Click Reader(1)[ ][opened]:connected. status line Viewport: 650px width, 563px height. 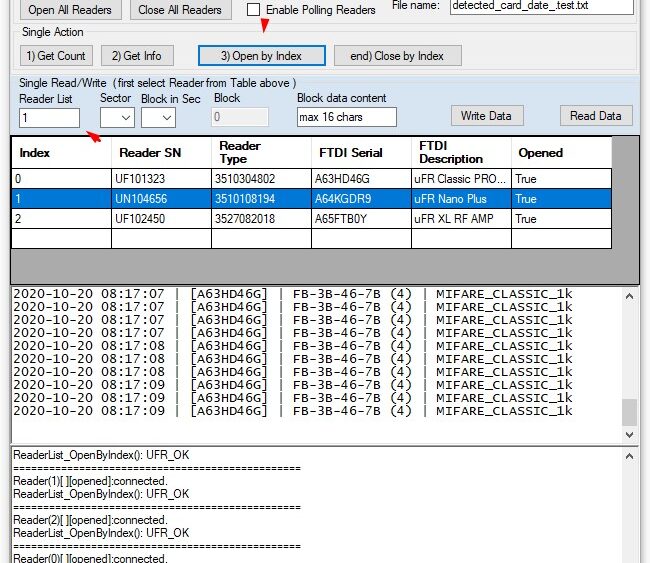pos(90,481)
